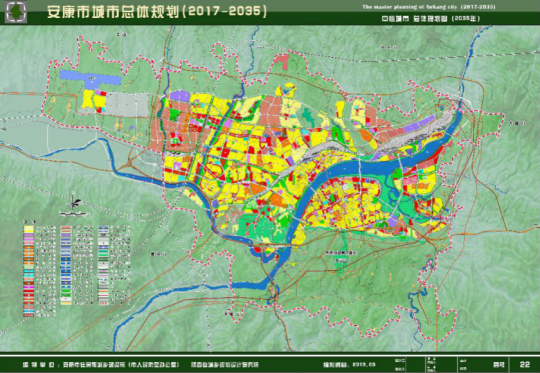
Task: Click the red-pink block at northern boundary
Action: 283,61
